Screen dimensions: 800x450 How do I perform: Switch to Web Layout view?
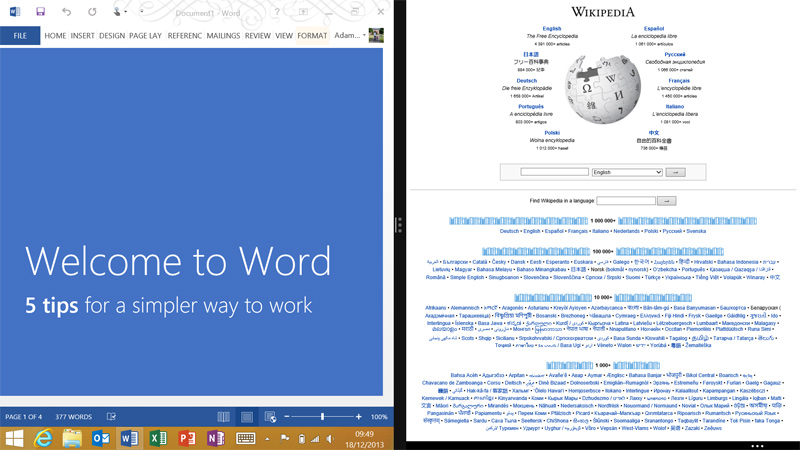270,417
